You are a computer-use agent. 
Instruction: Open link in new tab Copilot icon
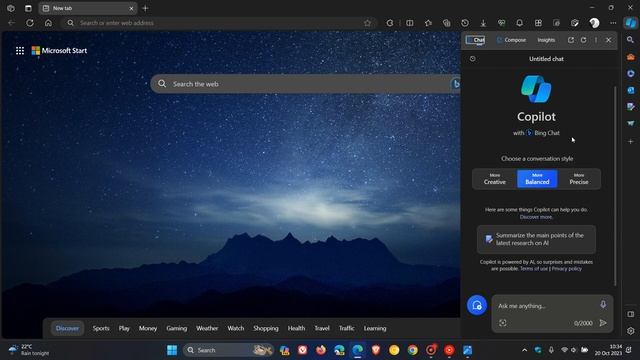point(571,40)
